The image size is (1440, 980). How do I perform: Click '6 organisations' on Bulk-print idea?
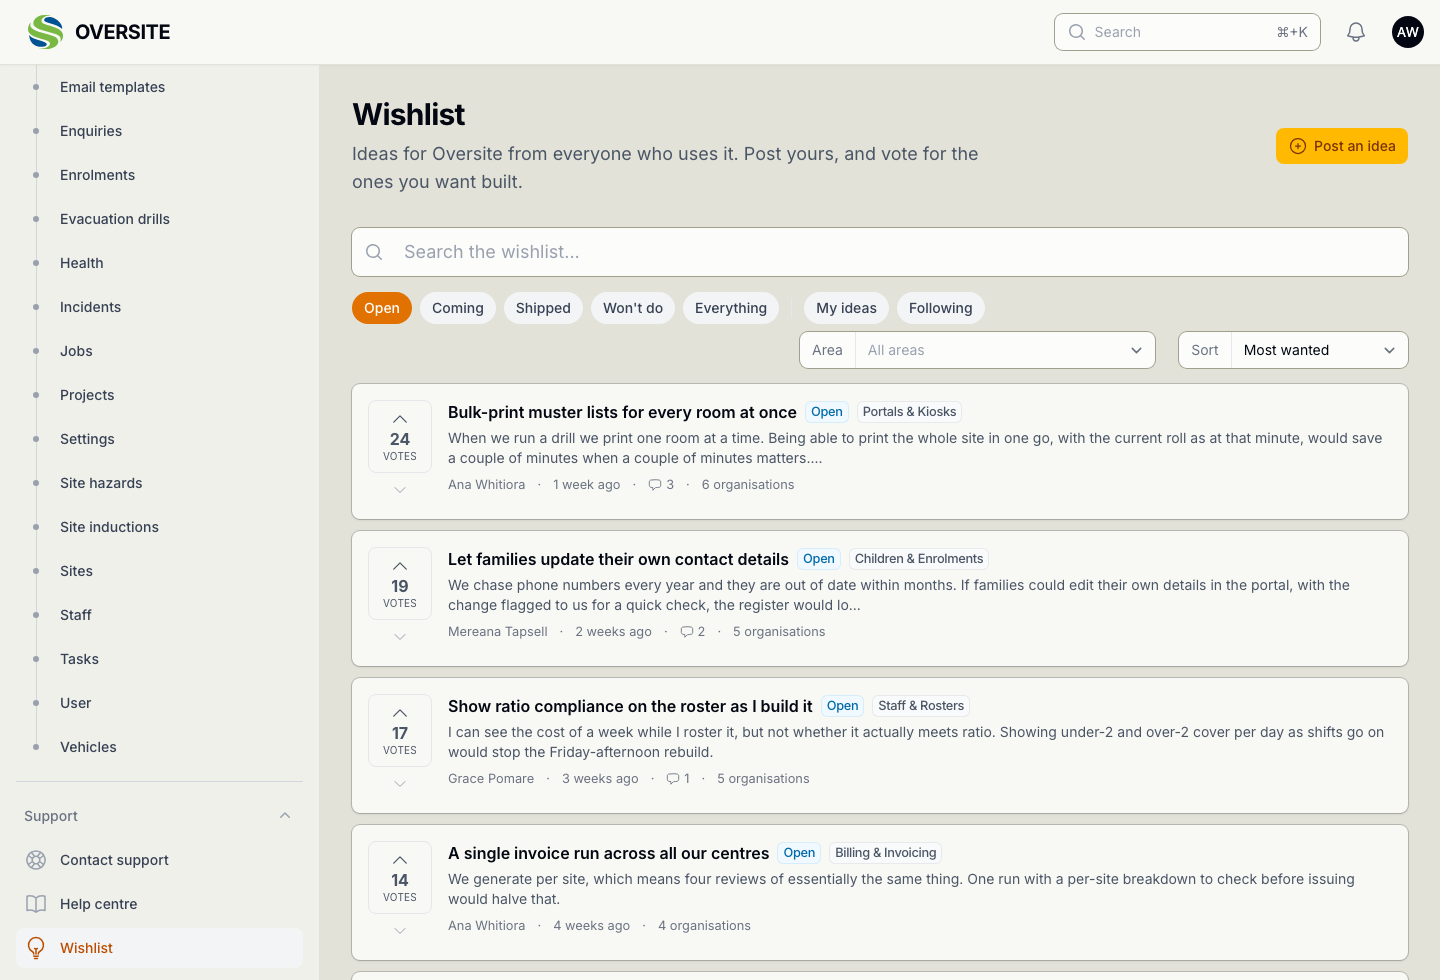(748, 485)
